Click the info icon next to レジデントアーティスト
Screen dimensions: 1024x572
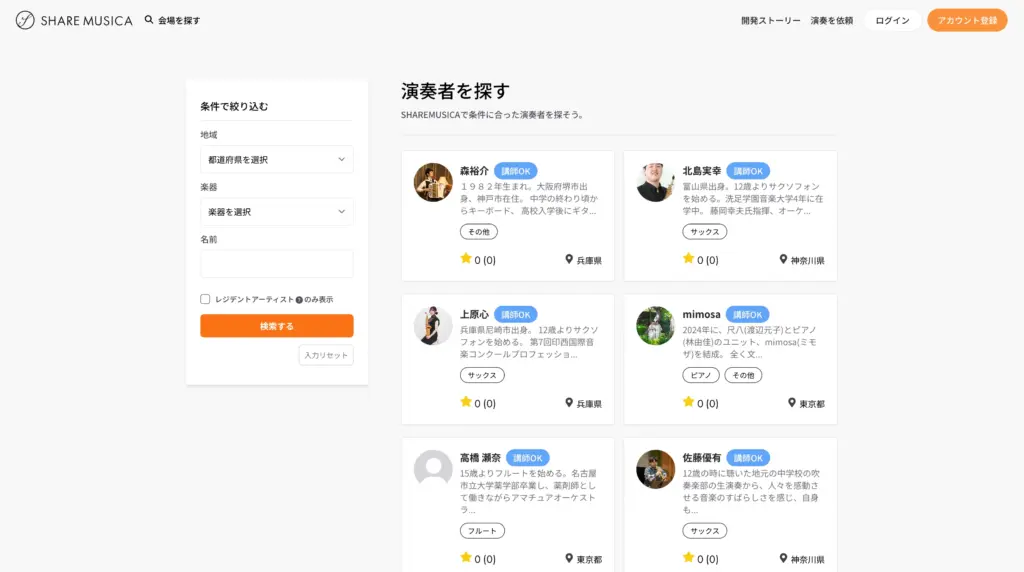(299, 300)
